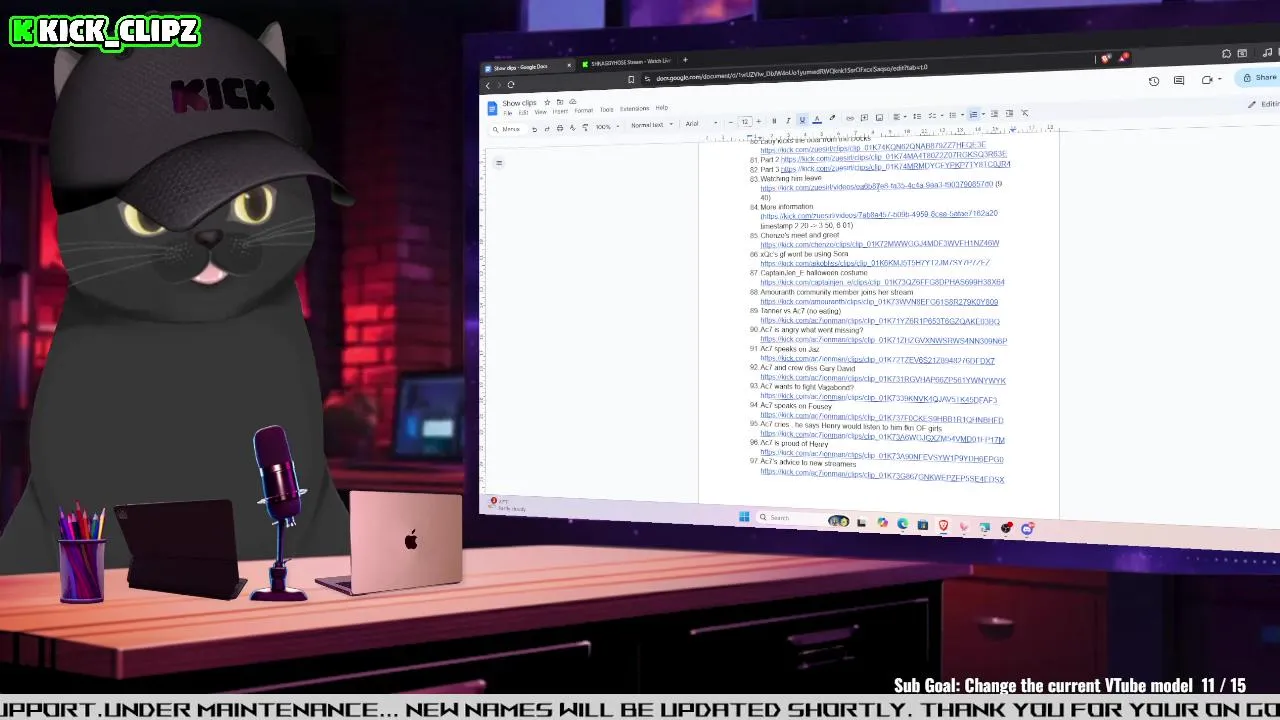Open the highlight color picker
Viewport: 1280px width, 720px height.
832,119
